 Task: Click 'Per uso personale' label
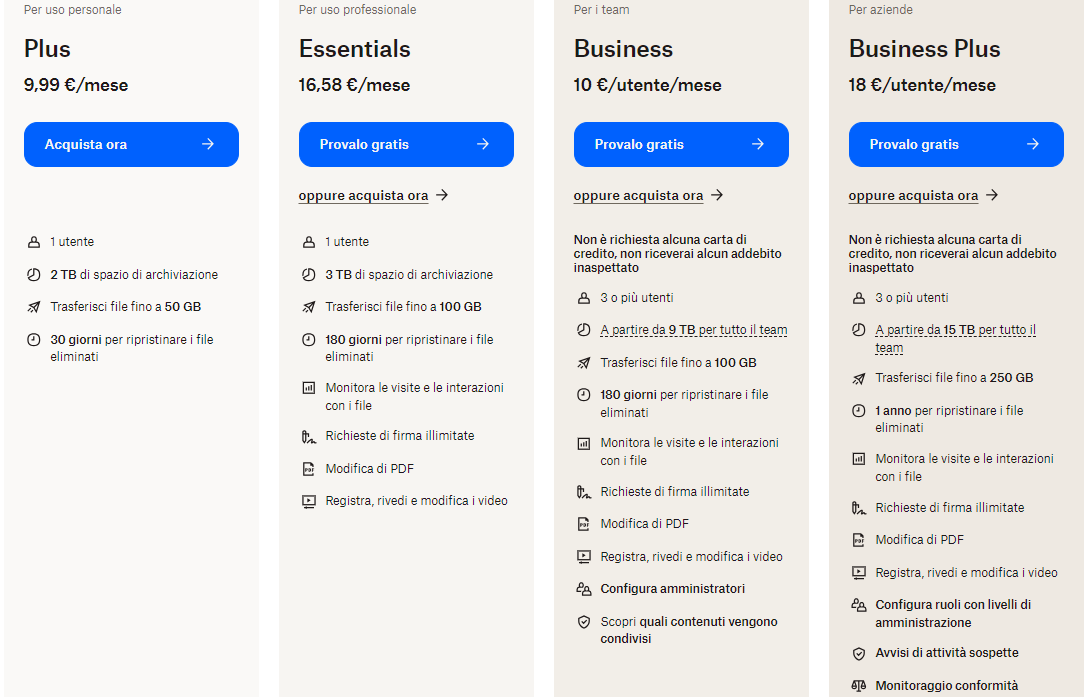click(x=73, y=10)
